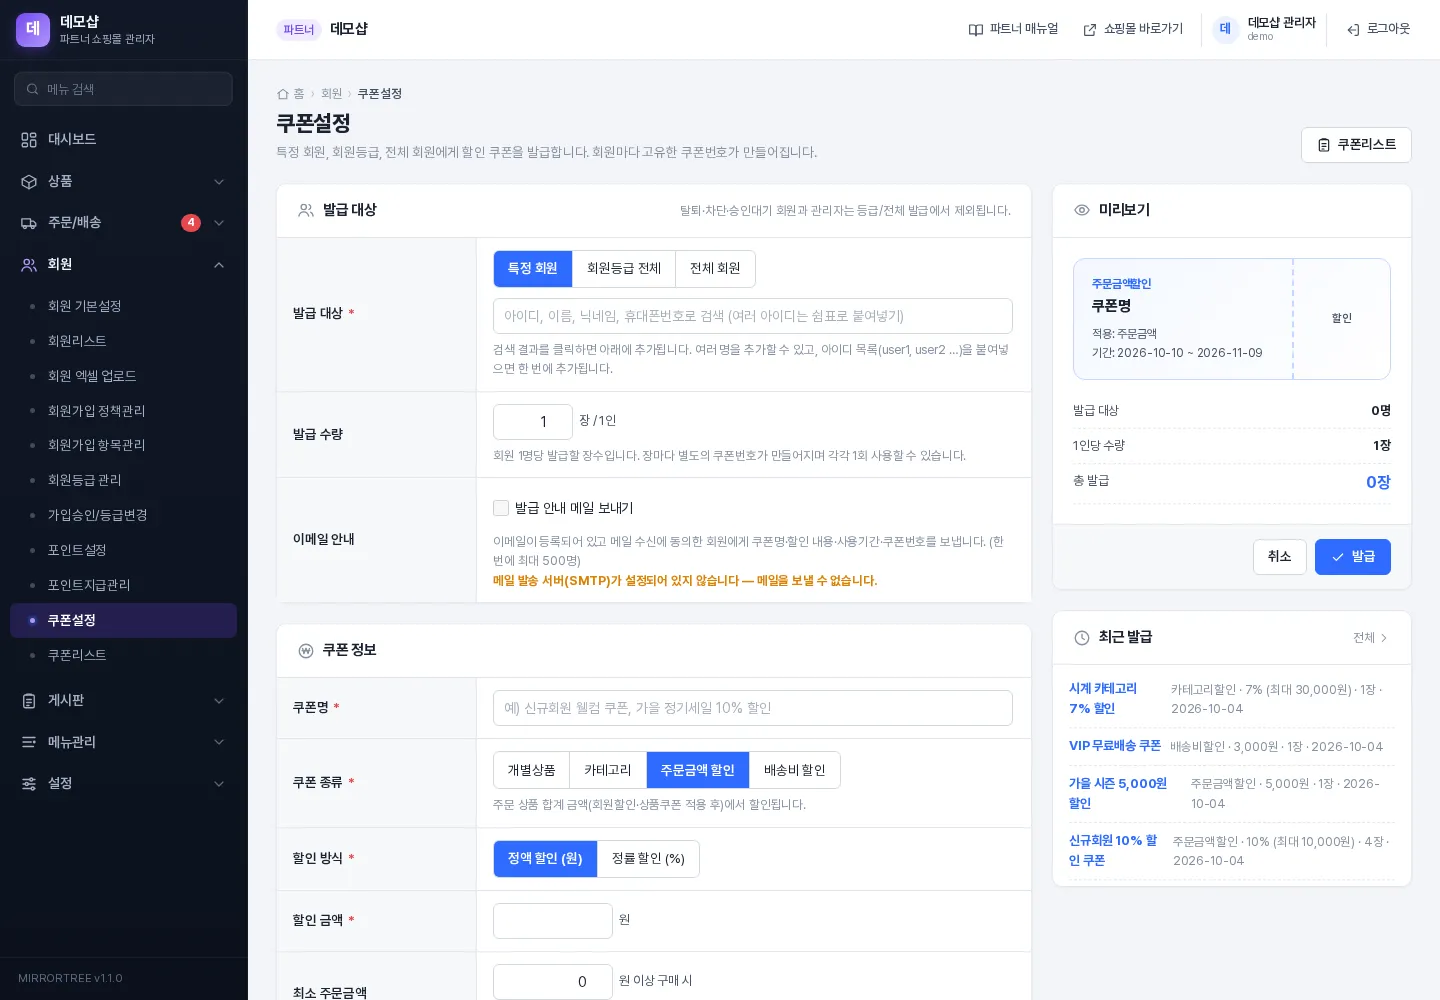1440x1000 pixels.
Task: Click the home icon in breadcrumb
Action: tap(283, 94)
